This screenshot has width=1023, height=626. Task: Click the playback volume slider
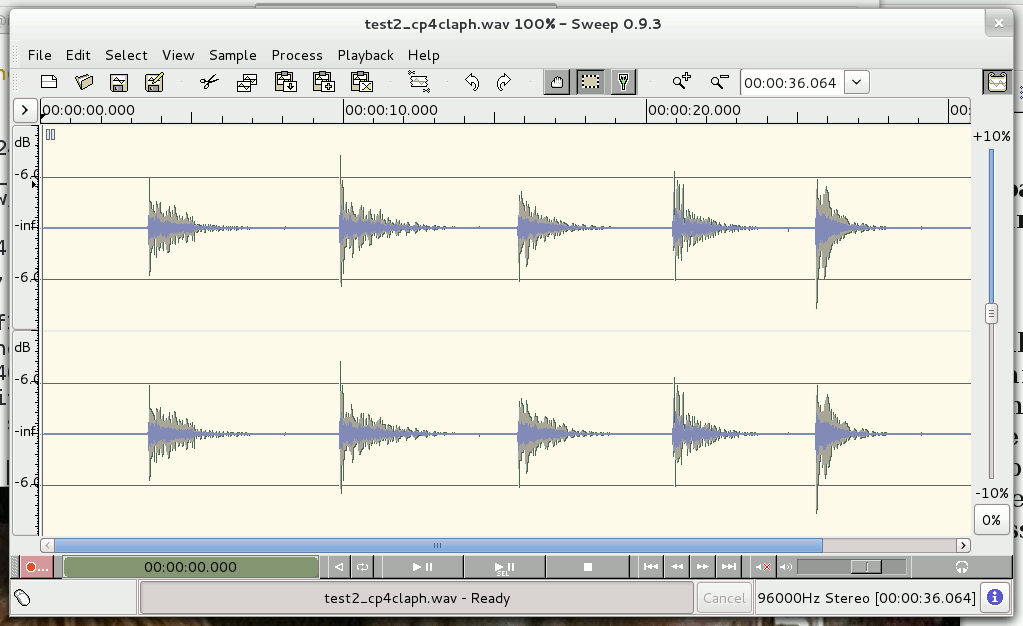pos(852,567)
